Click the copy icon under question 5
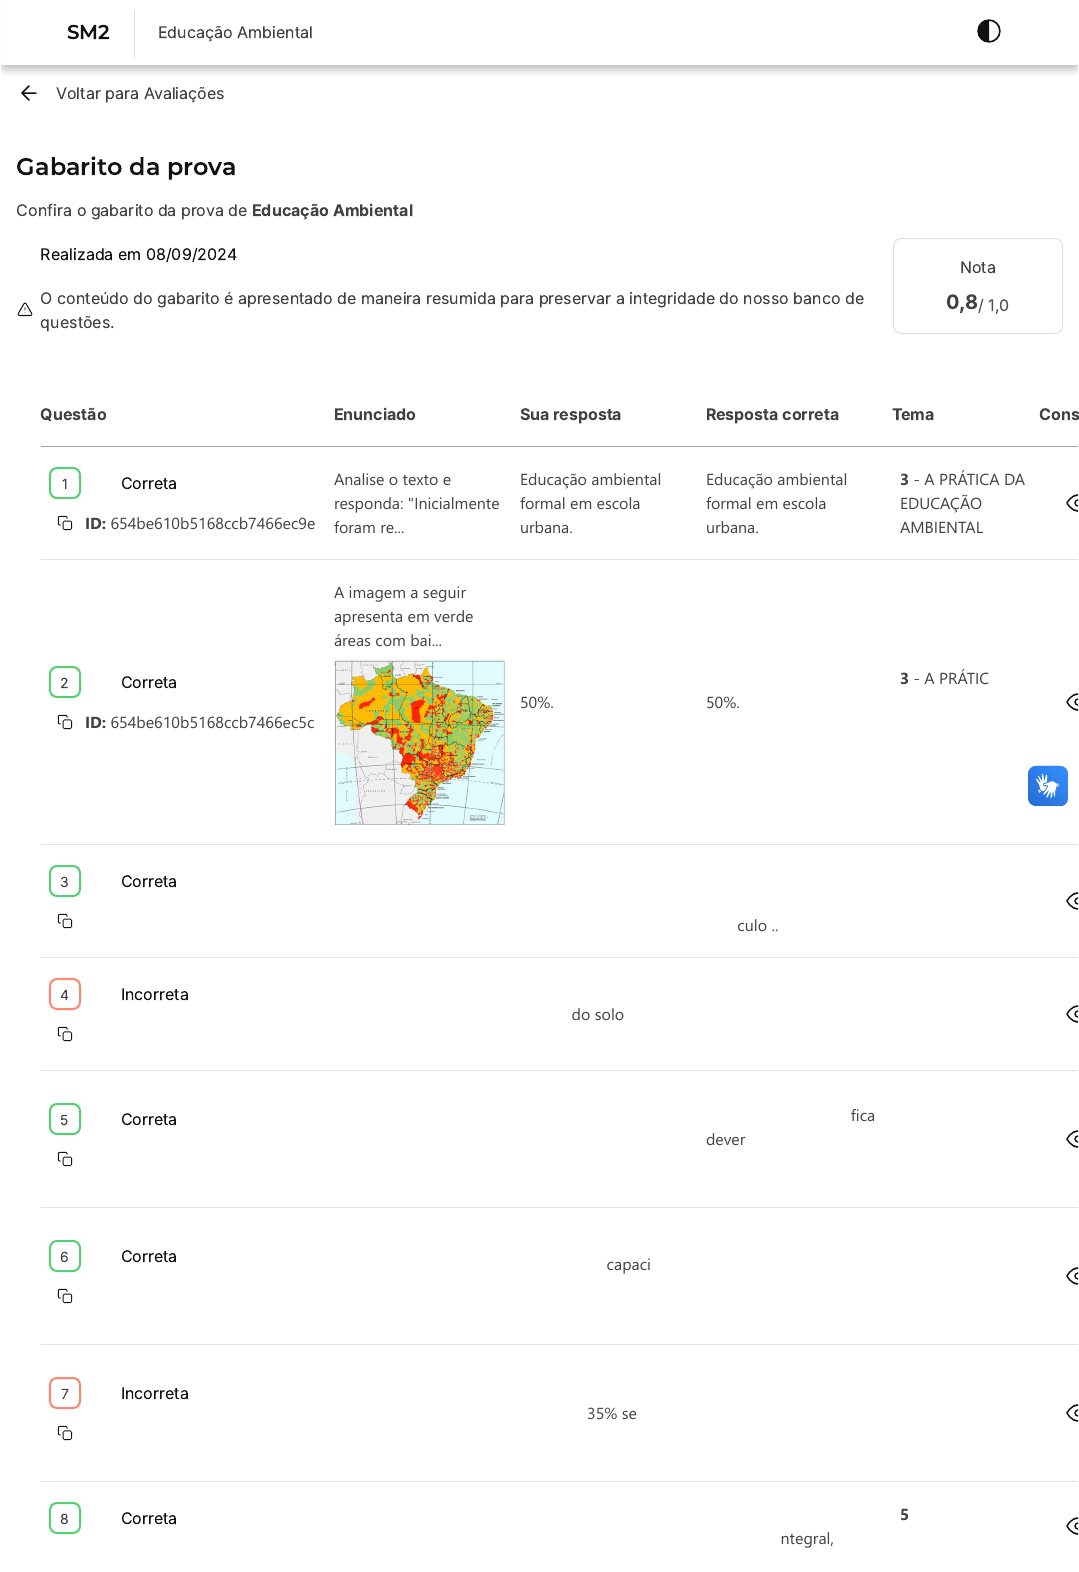The height and width of the screenshot is (1572, 1079). (65, 1159)
